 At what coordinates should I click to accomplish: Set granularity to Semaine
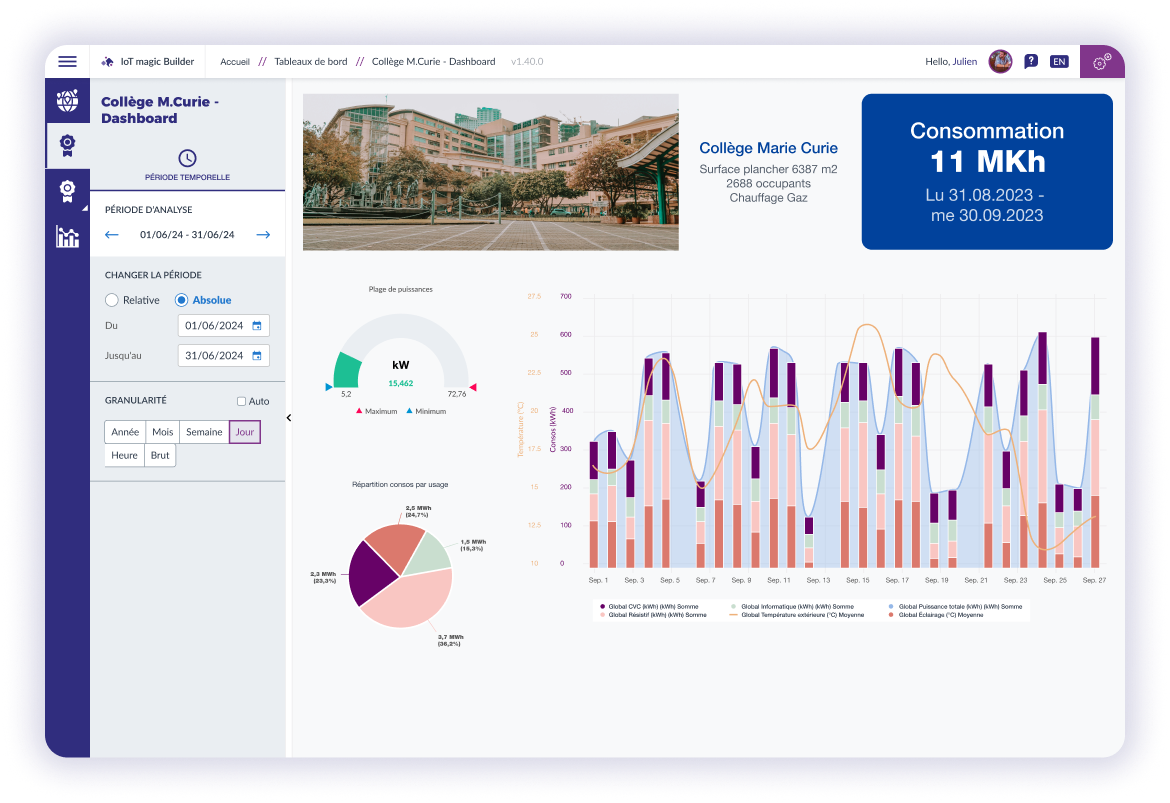tap(204, 432)
